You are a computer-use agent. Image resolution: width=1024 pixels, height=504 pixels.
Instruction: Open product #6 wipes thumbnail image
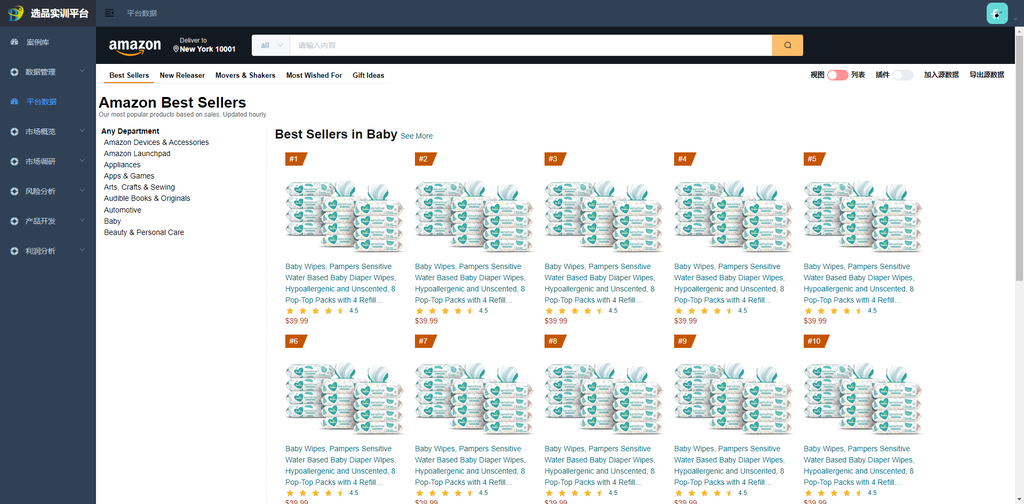click(344, 398)
